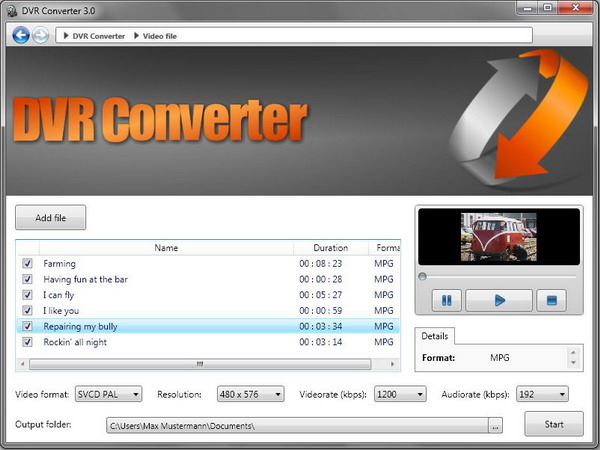The image size is (600, 450).
Task: Click the Add file button
Action: (51, 218)
